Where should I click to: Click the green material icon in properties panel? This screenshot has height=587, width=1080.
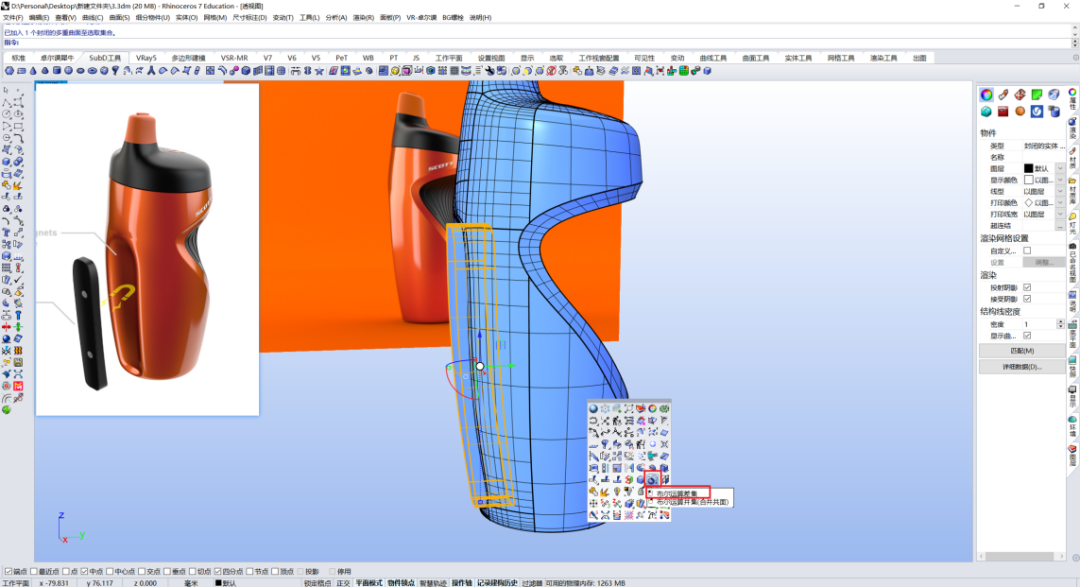1037,94
